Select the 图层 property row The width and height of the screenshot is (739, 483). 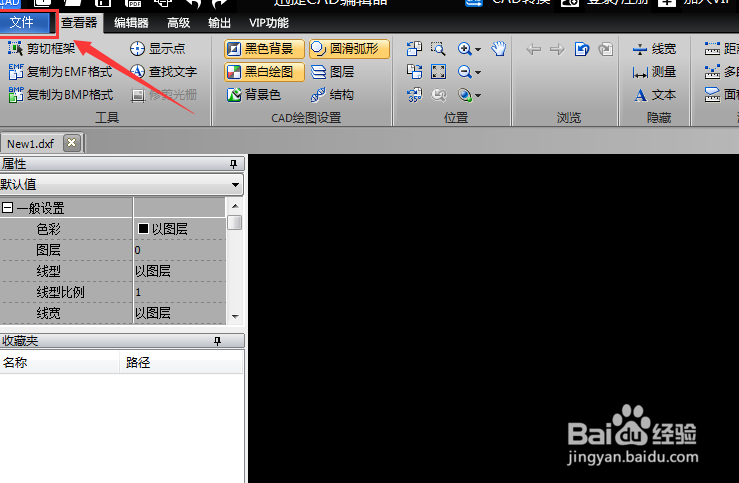coord(113,250)
